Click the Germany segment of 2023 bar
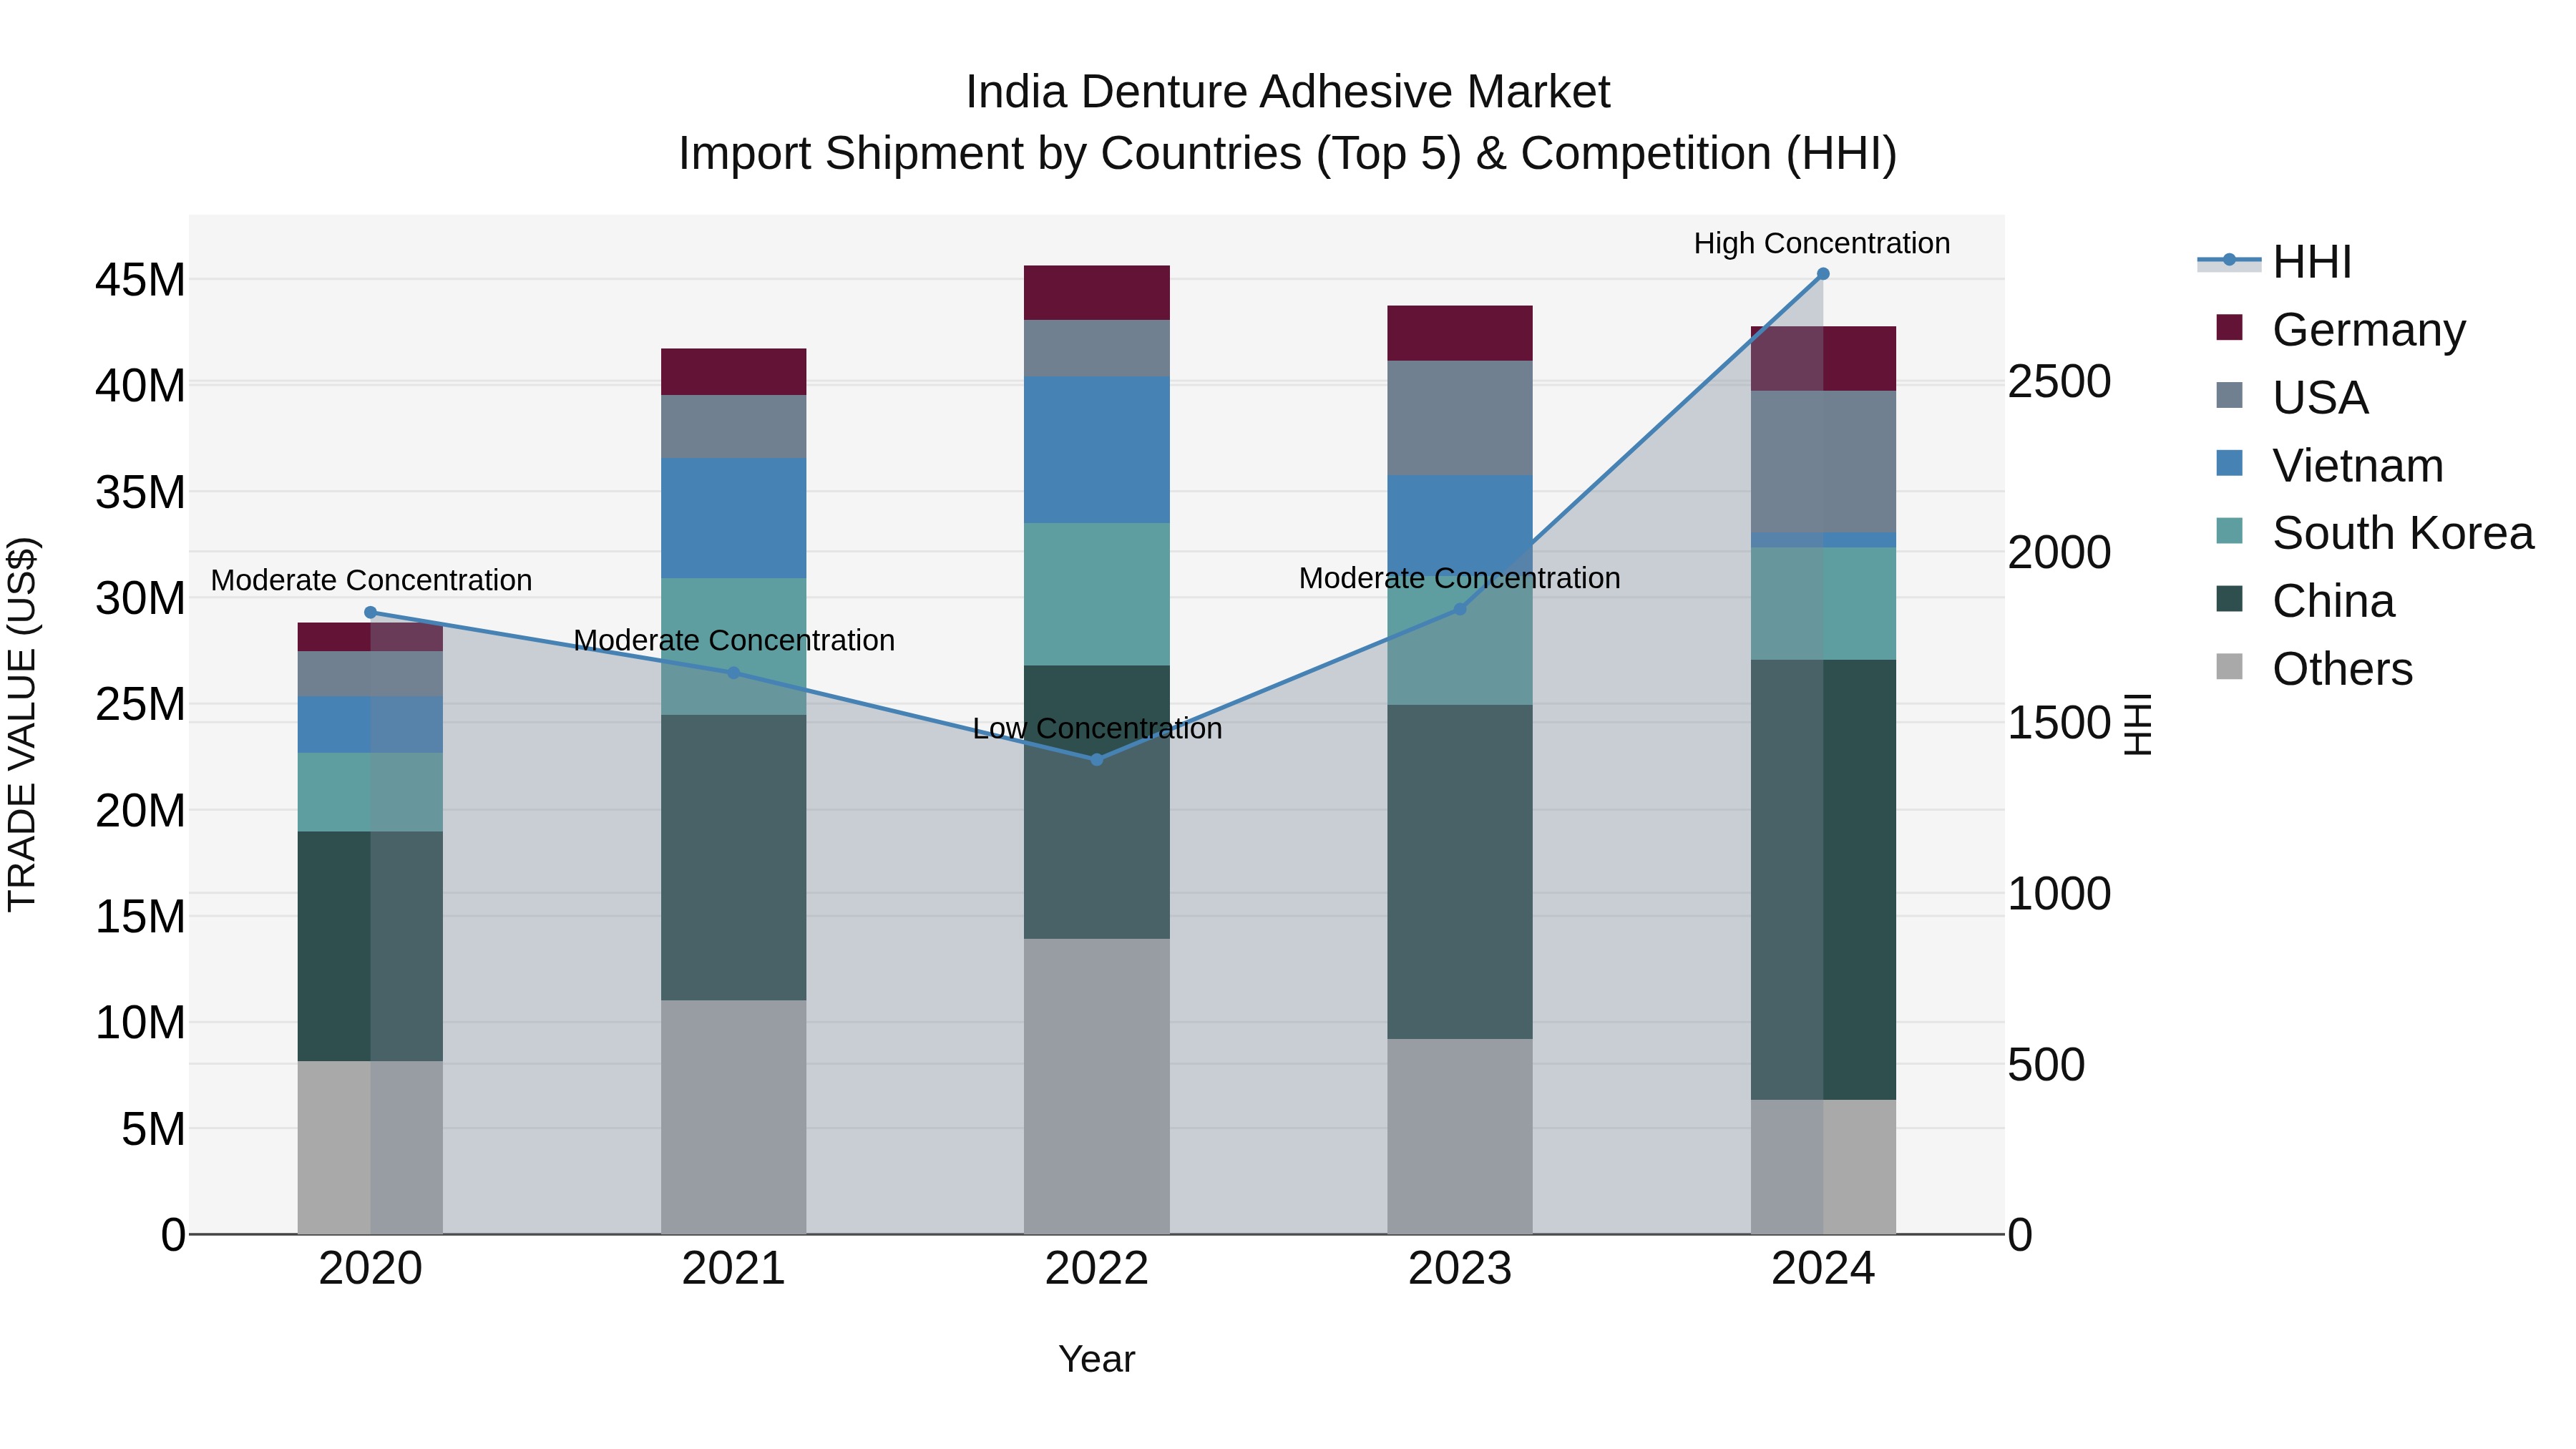 (1460, 334)
